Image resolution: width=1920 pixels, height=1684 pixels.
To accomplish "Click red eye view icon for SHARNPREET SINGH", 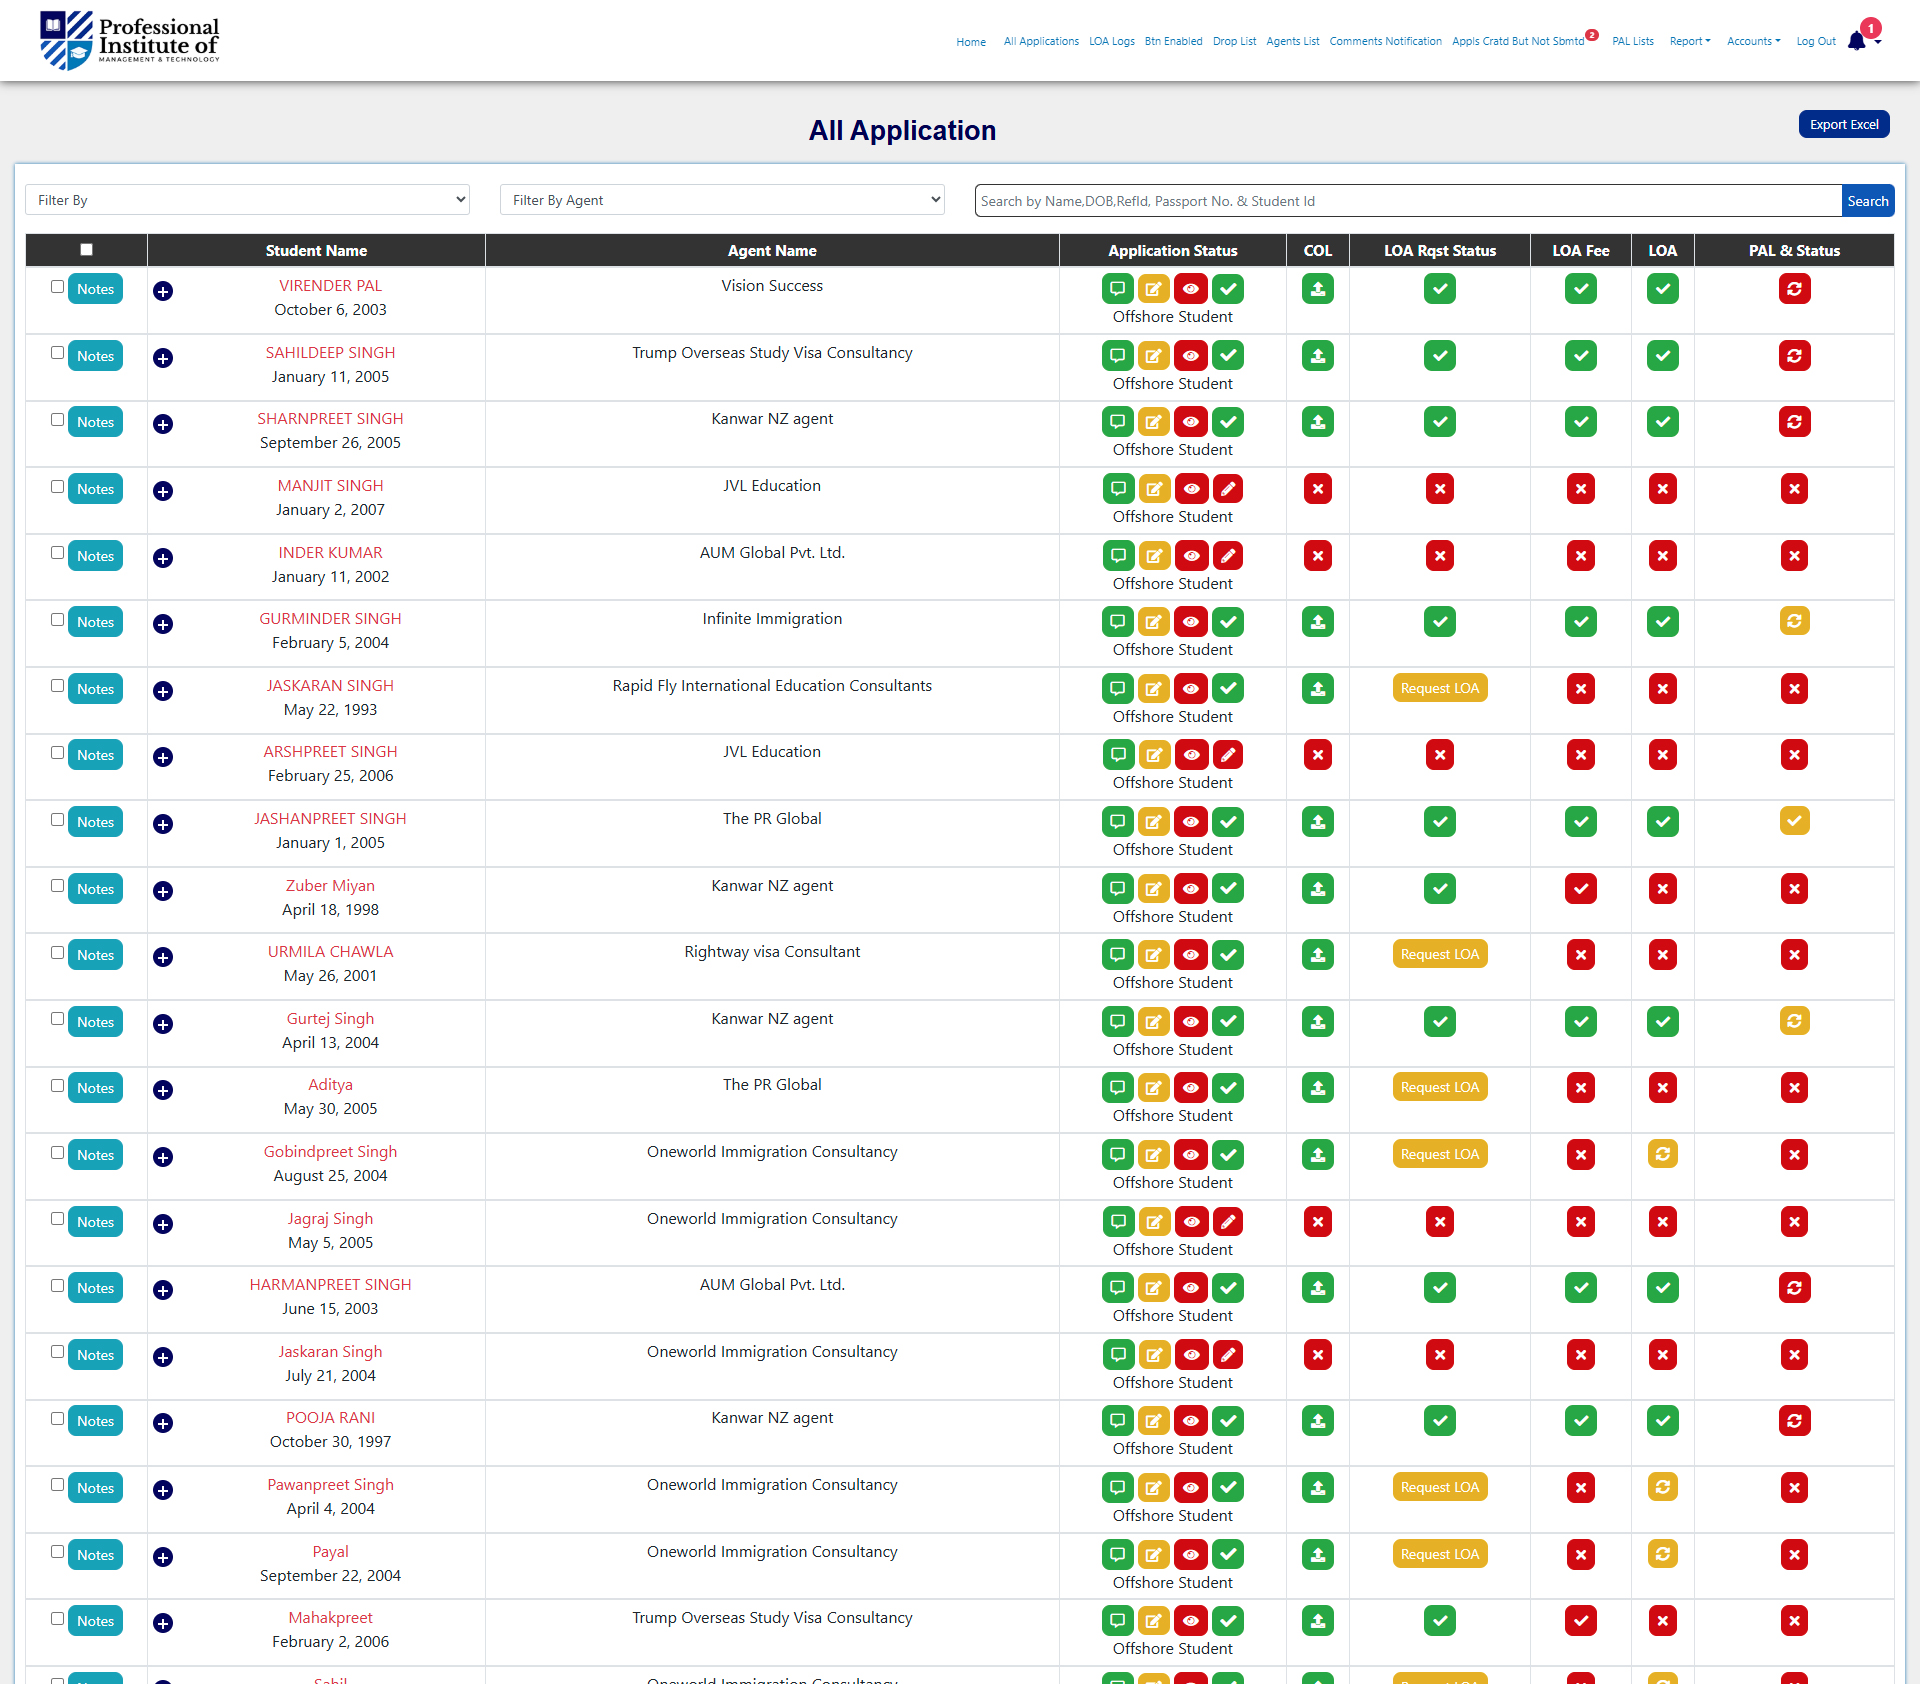I will (x=1190, y=422).
